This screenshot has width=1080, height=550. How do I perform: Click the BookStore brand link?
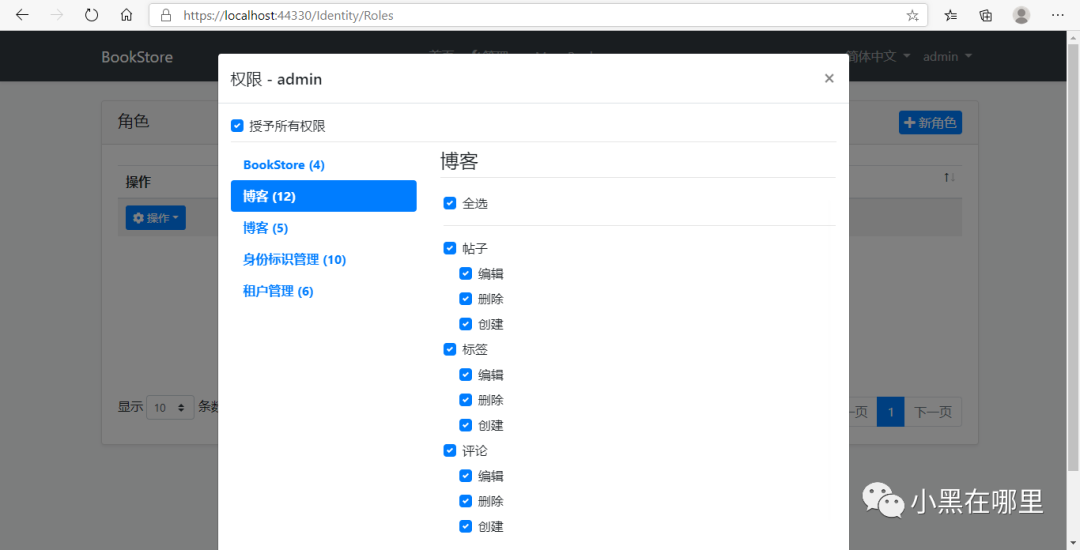(x=137, y=57)
